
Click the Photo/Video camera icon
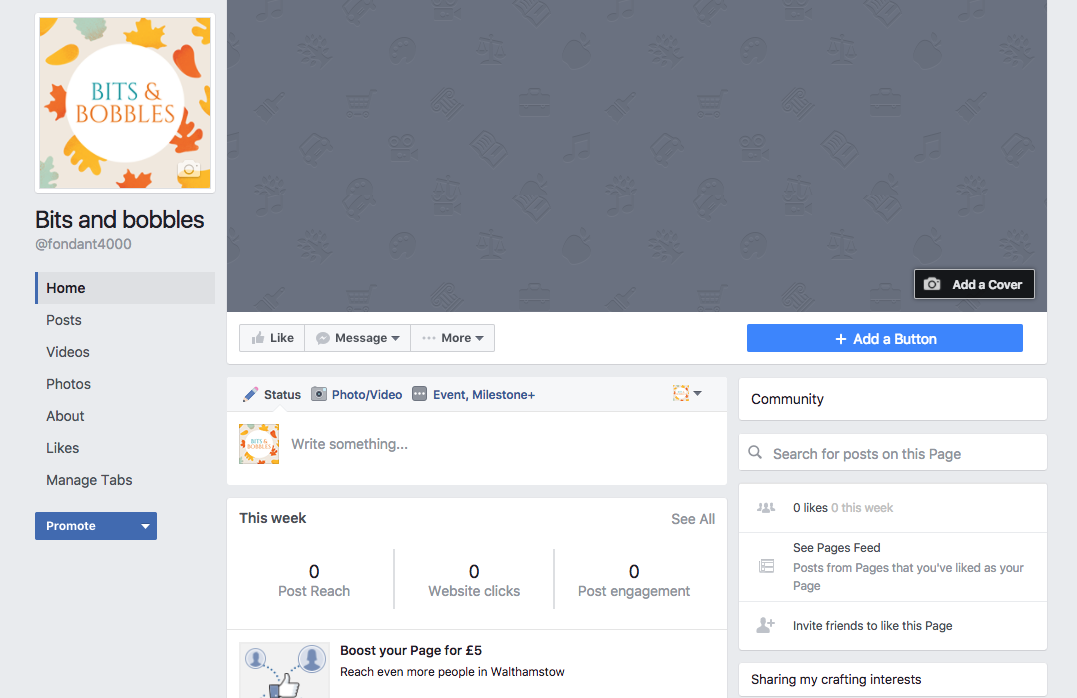320,394
